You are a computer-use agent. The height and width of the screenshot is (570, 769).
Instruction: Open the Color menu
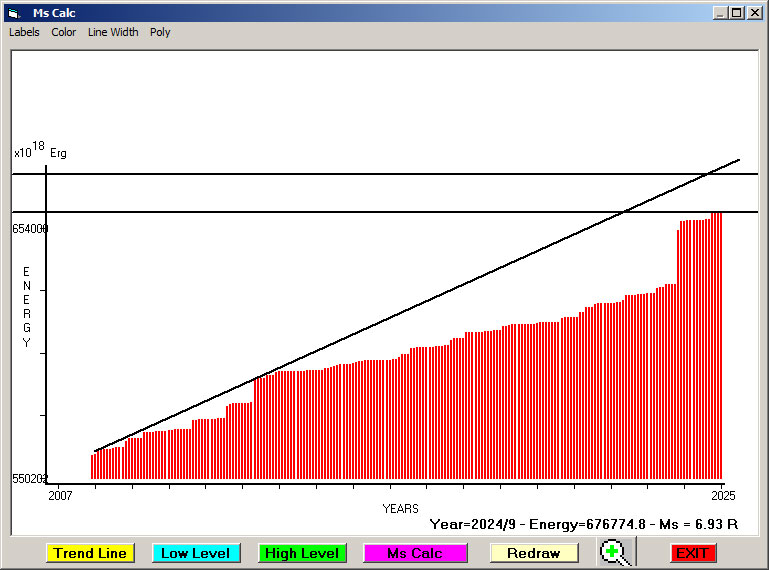click(64, 32)
